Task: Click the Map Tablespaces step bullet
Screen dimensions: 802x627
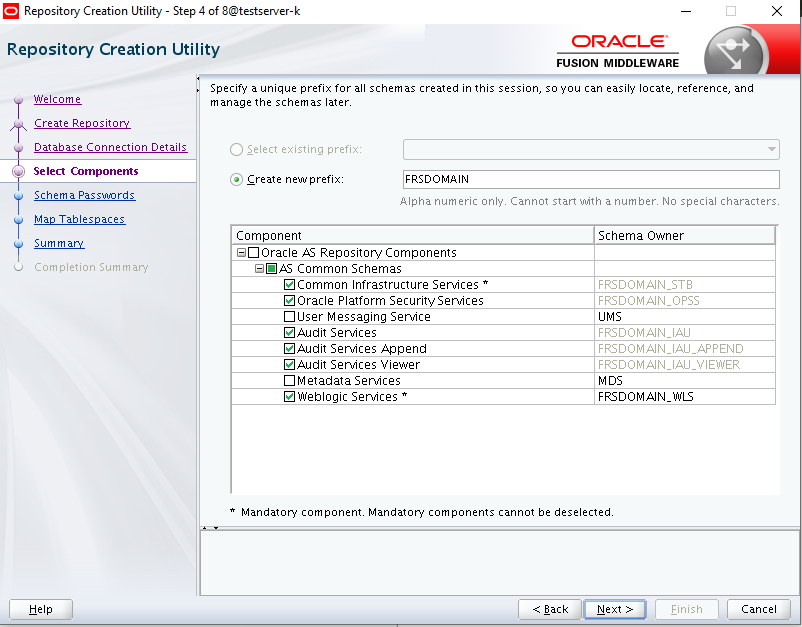Action: pos(18,219)
